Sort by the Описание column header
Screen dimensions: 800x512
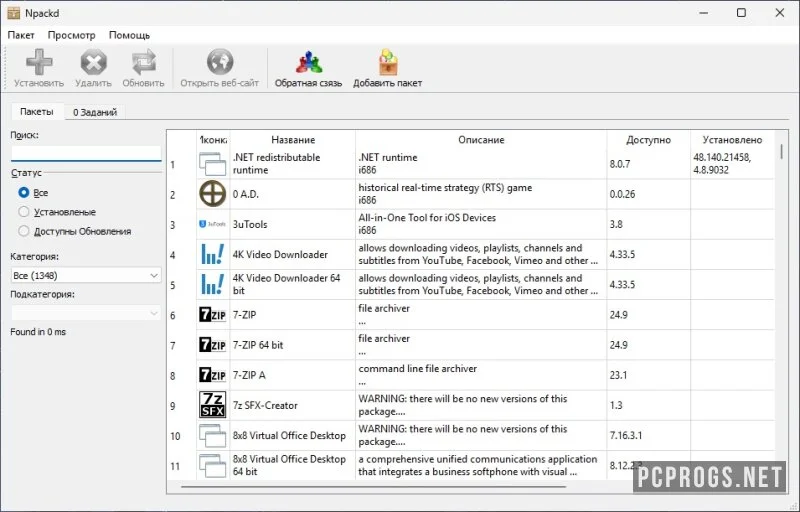click(481, 140)
